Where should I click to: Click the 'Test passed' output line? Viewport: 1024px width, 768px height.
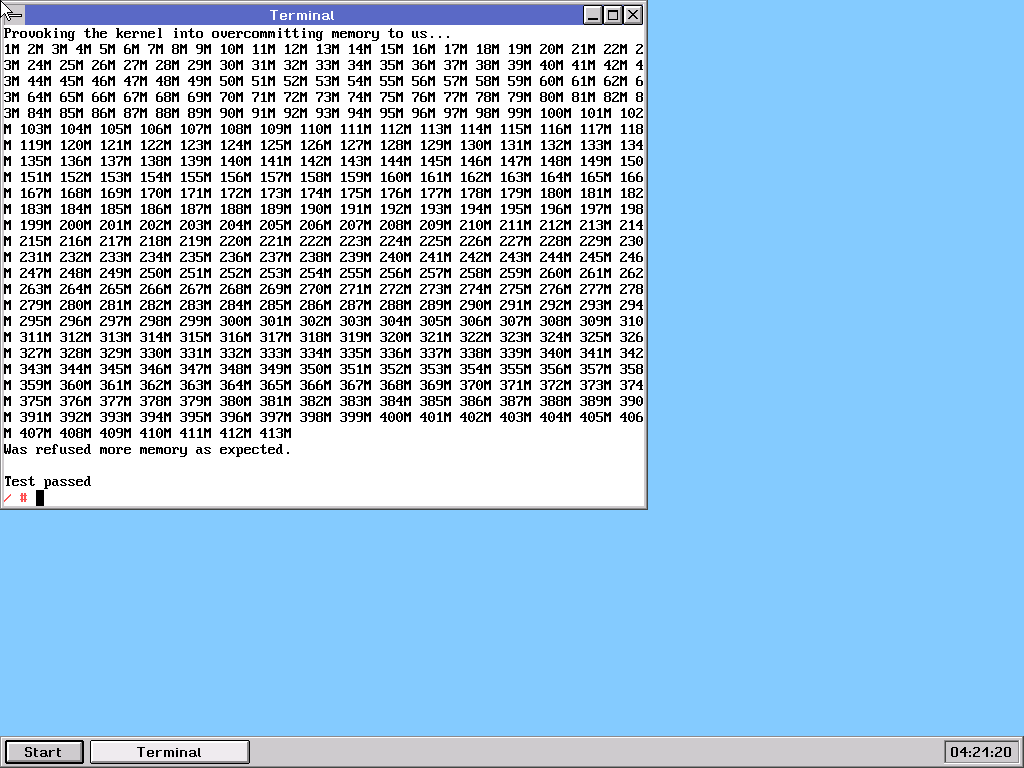click(47, 482)
